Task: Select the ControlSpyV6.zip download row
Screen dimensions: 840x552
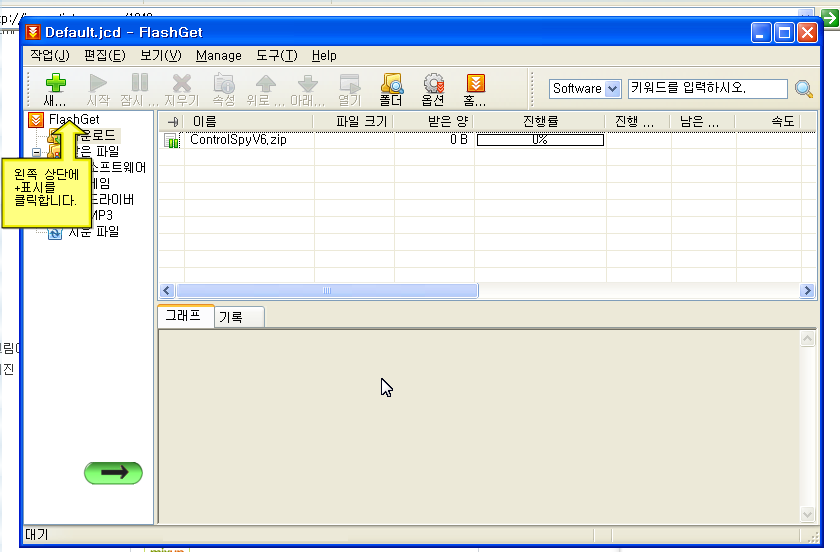Action: (x=250, y=140)
